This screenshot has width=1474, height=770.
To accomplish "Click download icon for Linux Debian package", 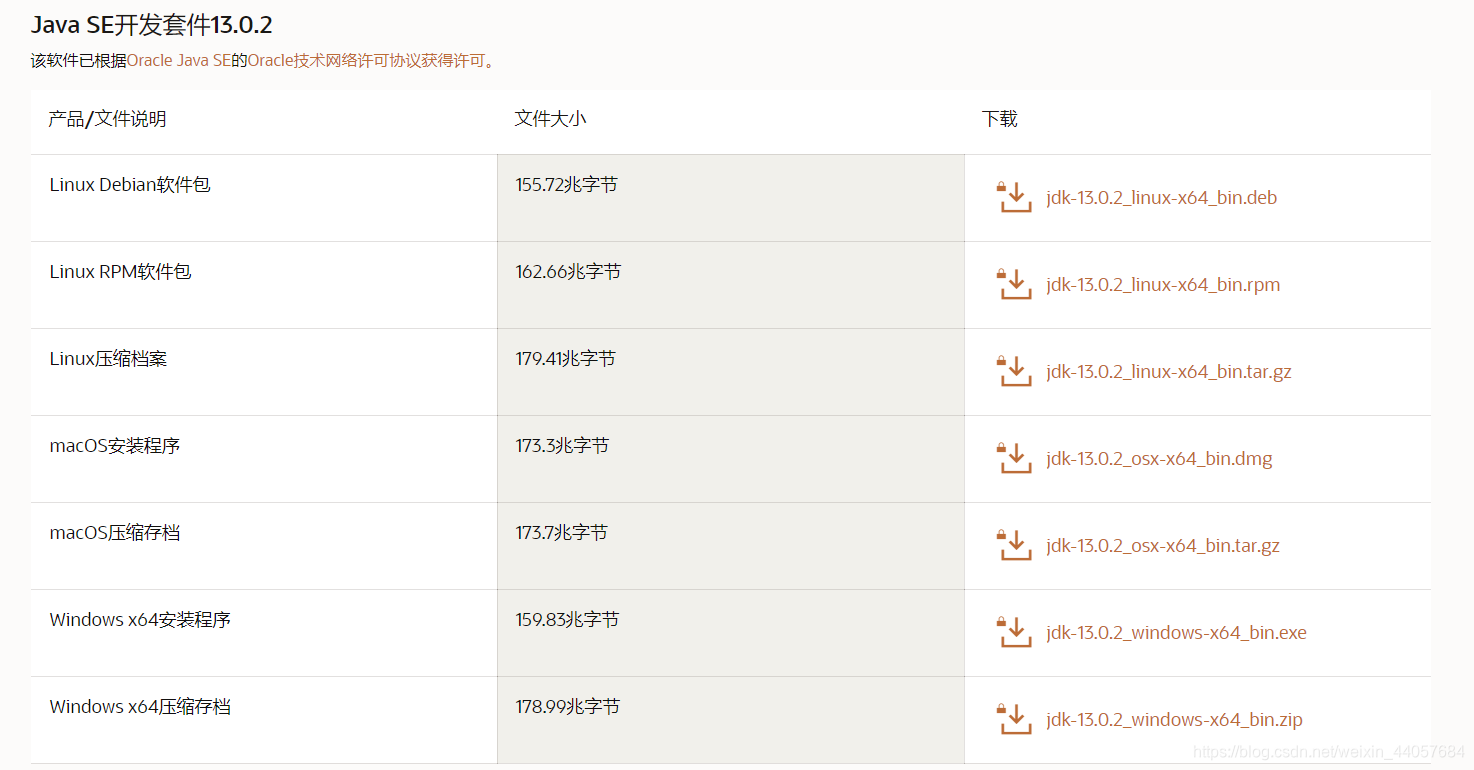I will click(1014, 197).
